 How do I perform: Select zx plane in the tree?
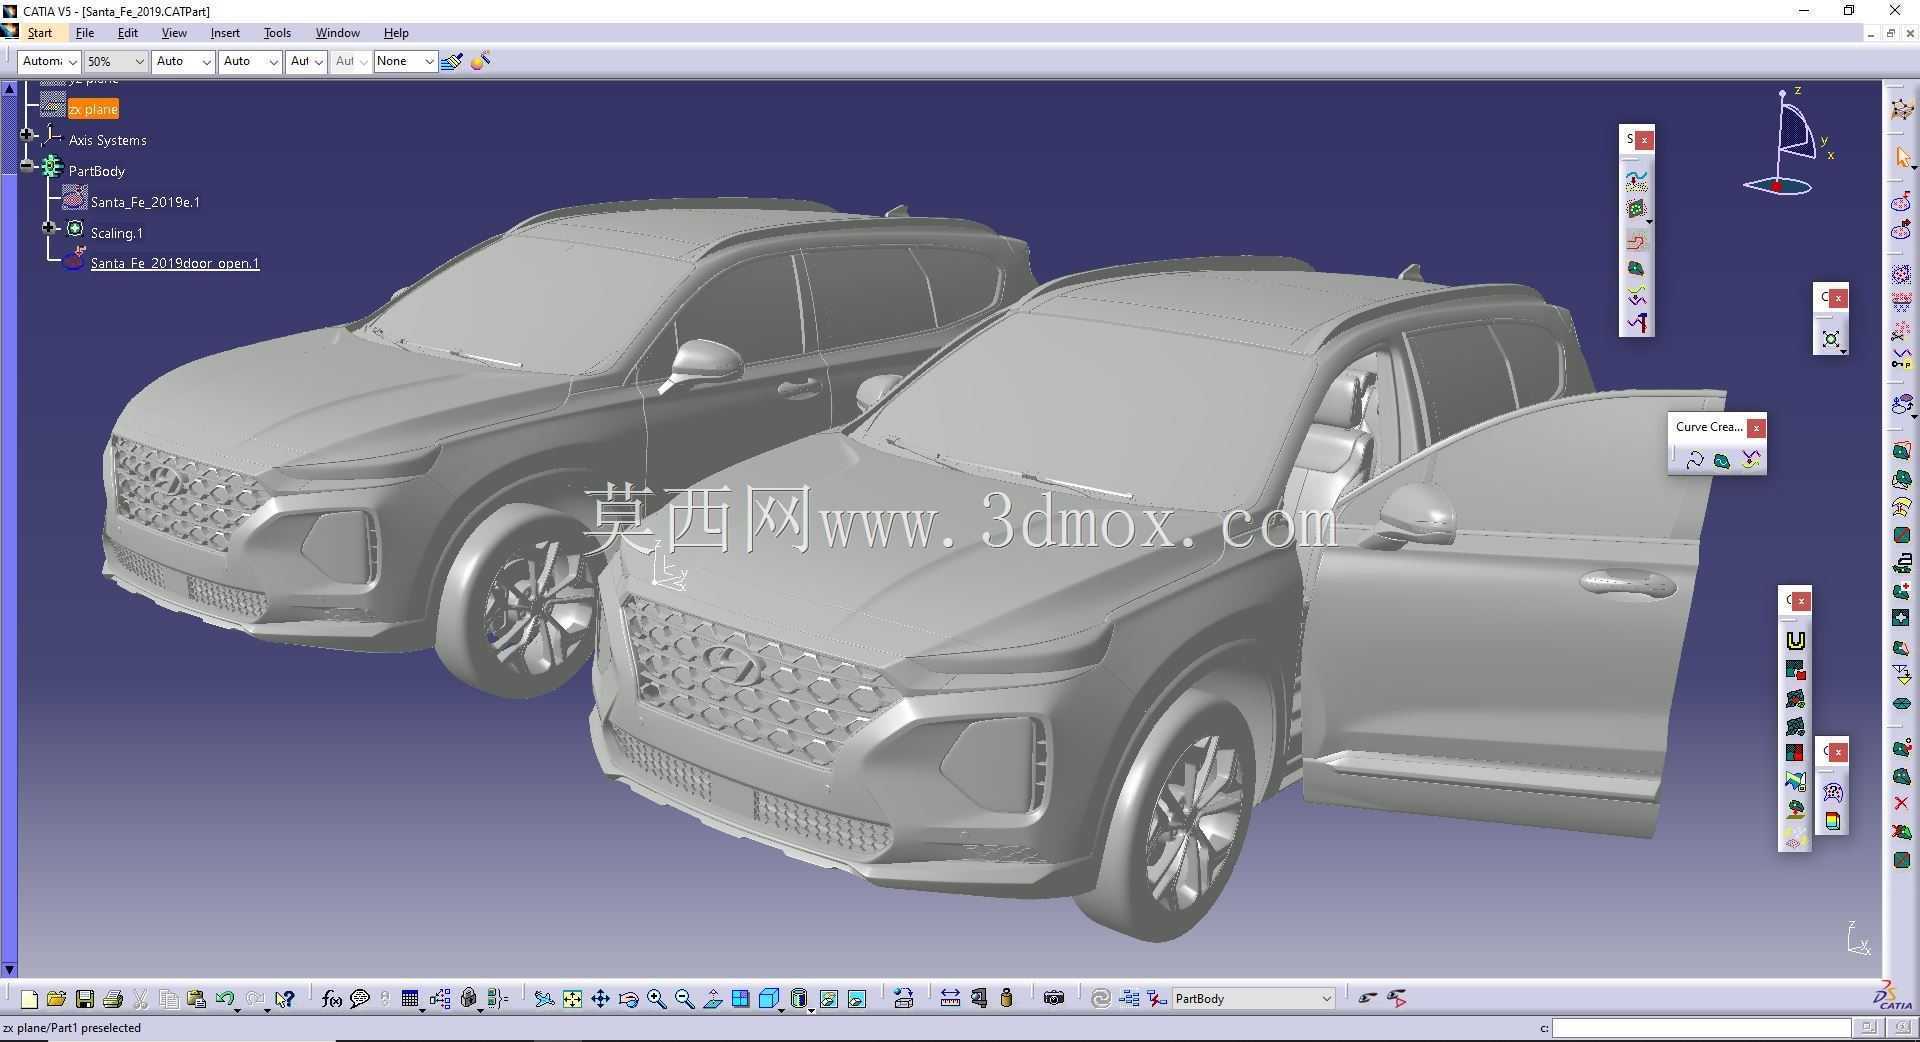(93, 109)
